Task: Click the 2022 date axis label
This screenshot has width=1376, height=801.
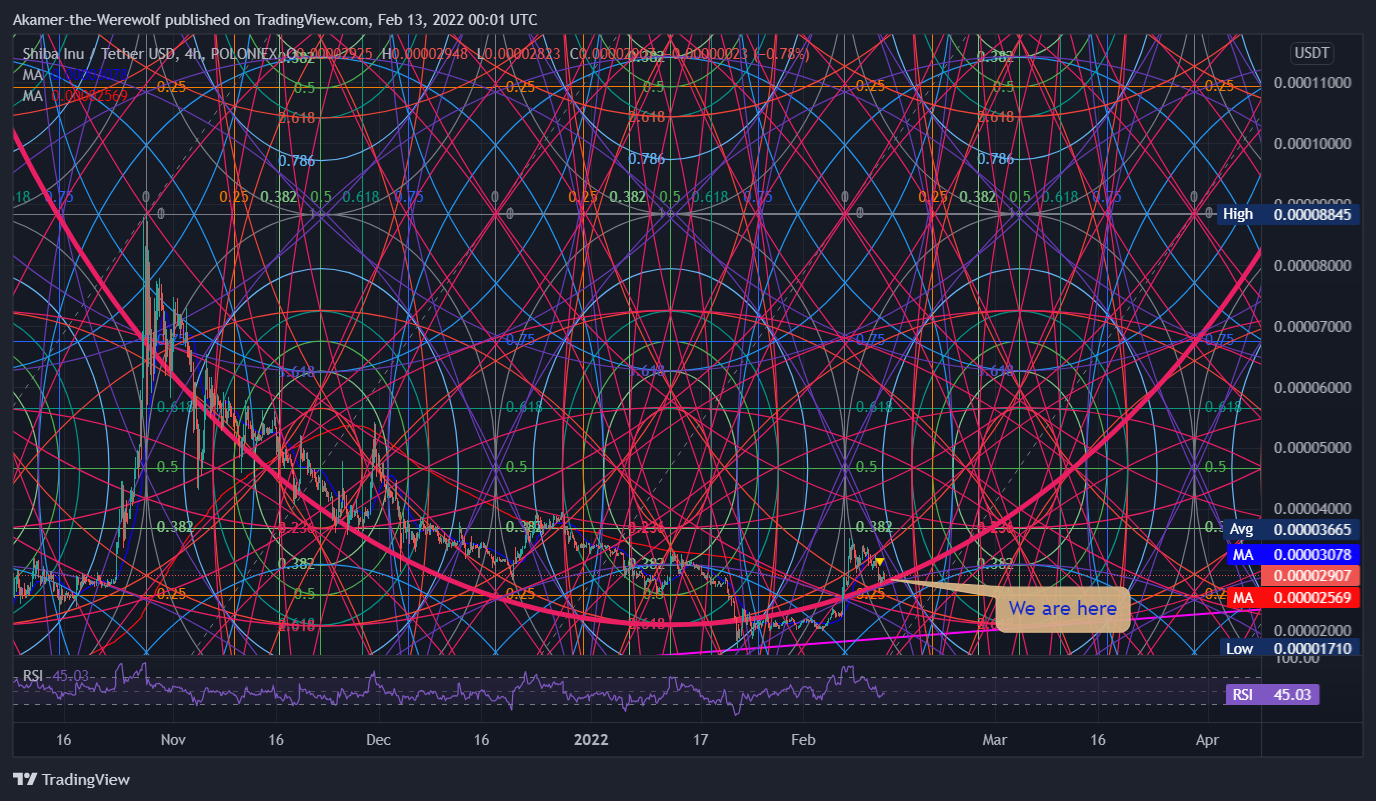Action: (591, 740)
